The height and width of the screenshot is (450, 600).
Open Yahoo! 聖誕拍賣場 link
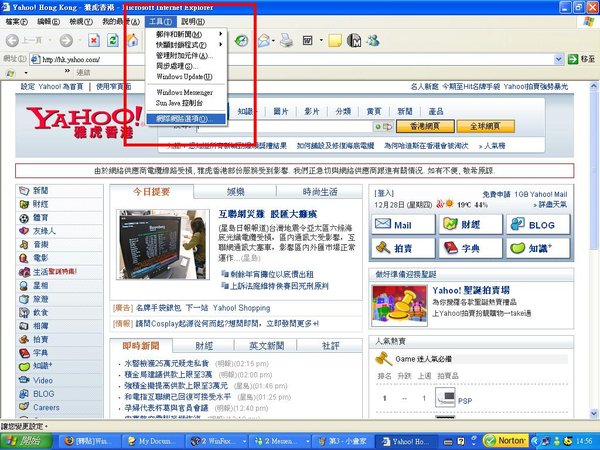pyautogui.click(x=471, y=290)
